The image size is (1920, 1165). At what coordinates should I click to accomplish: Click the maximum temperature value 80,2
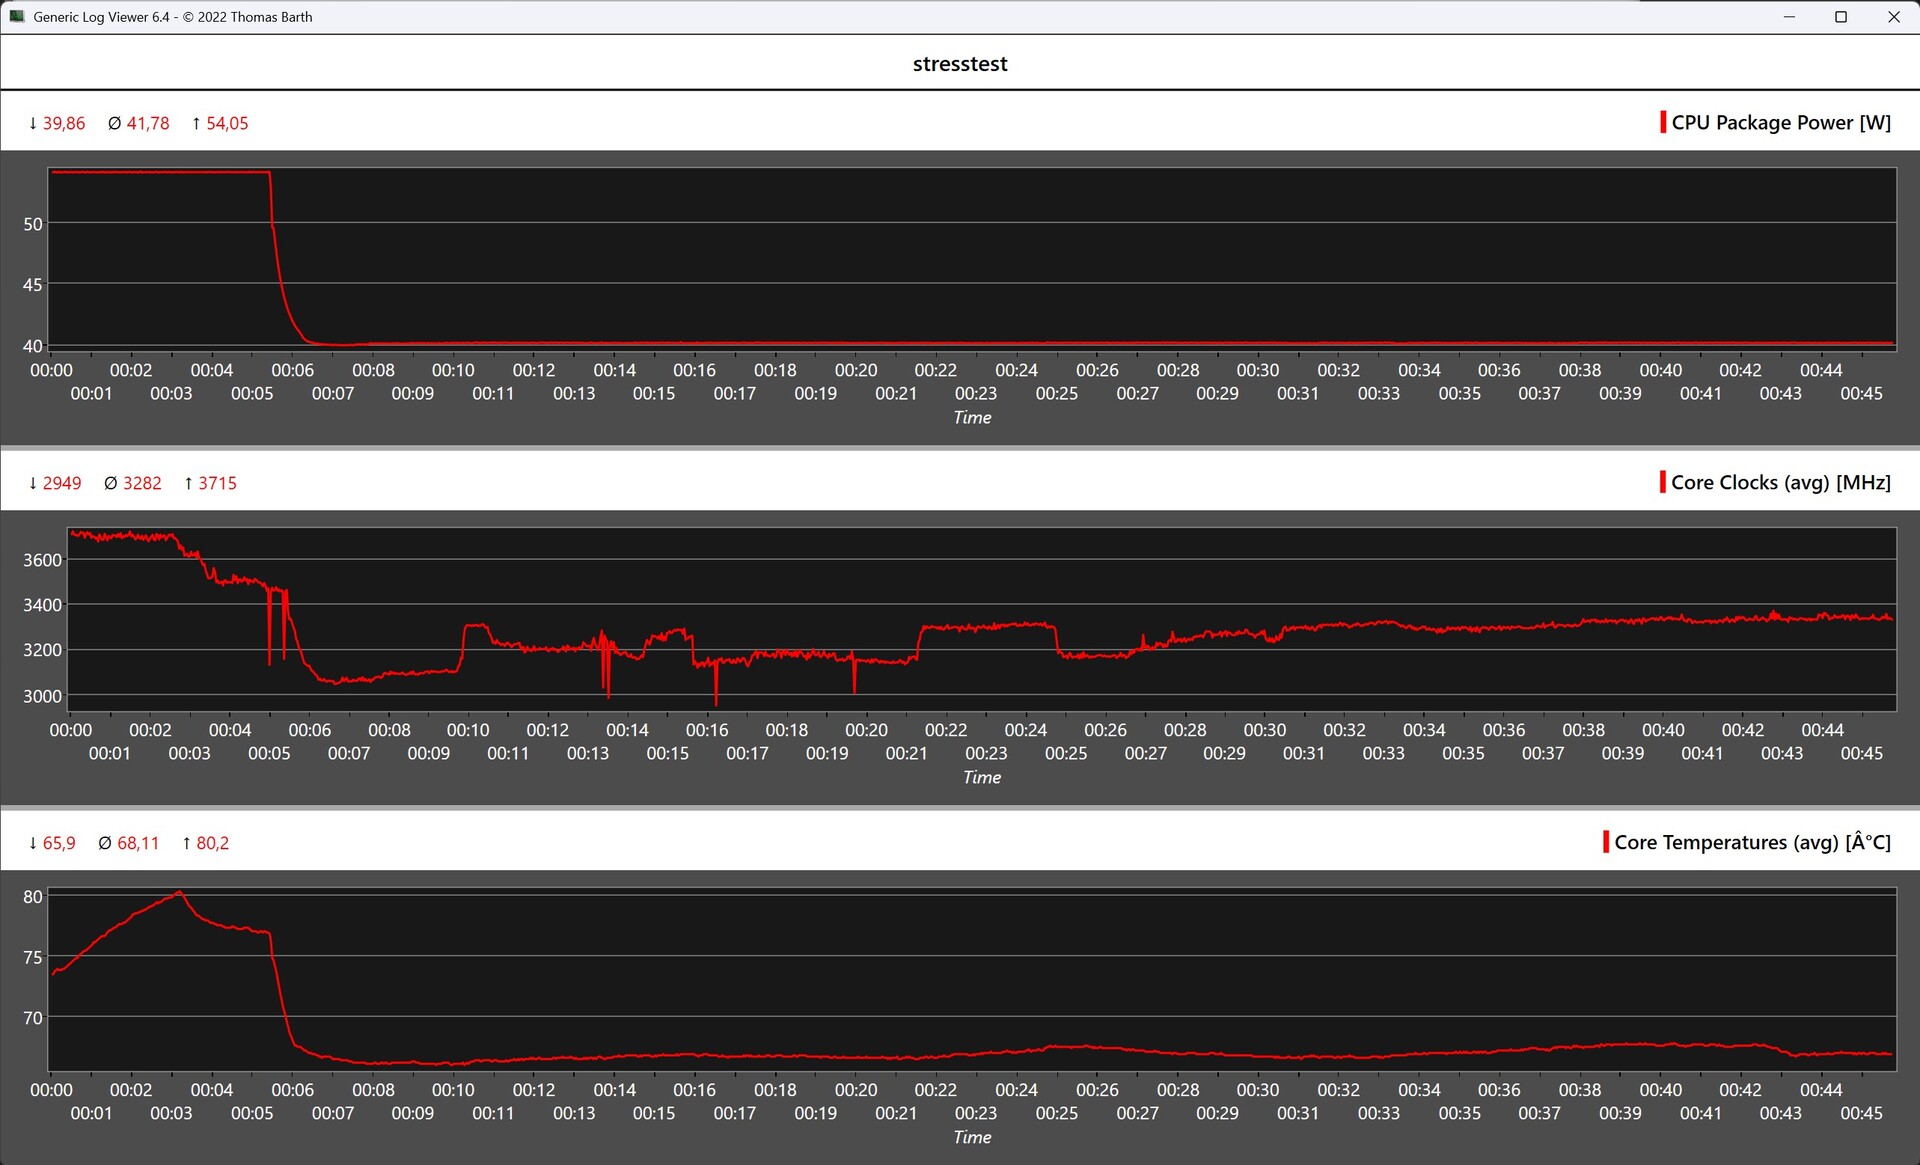pos(212,843)
